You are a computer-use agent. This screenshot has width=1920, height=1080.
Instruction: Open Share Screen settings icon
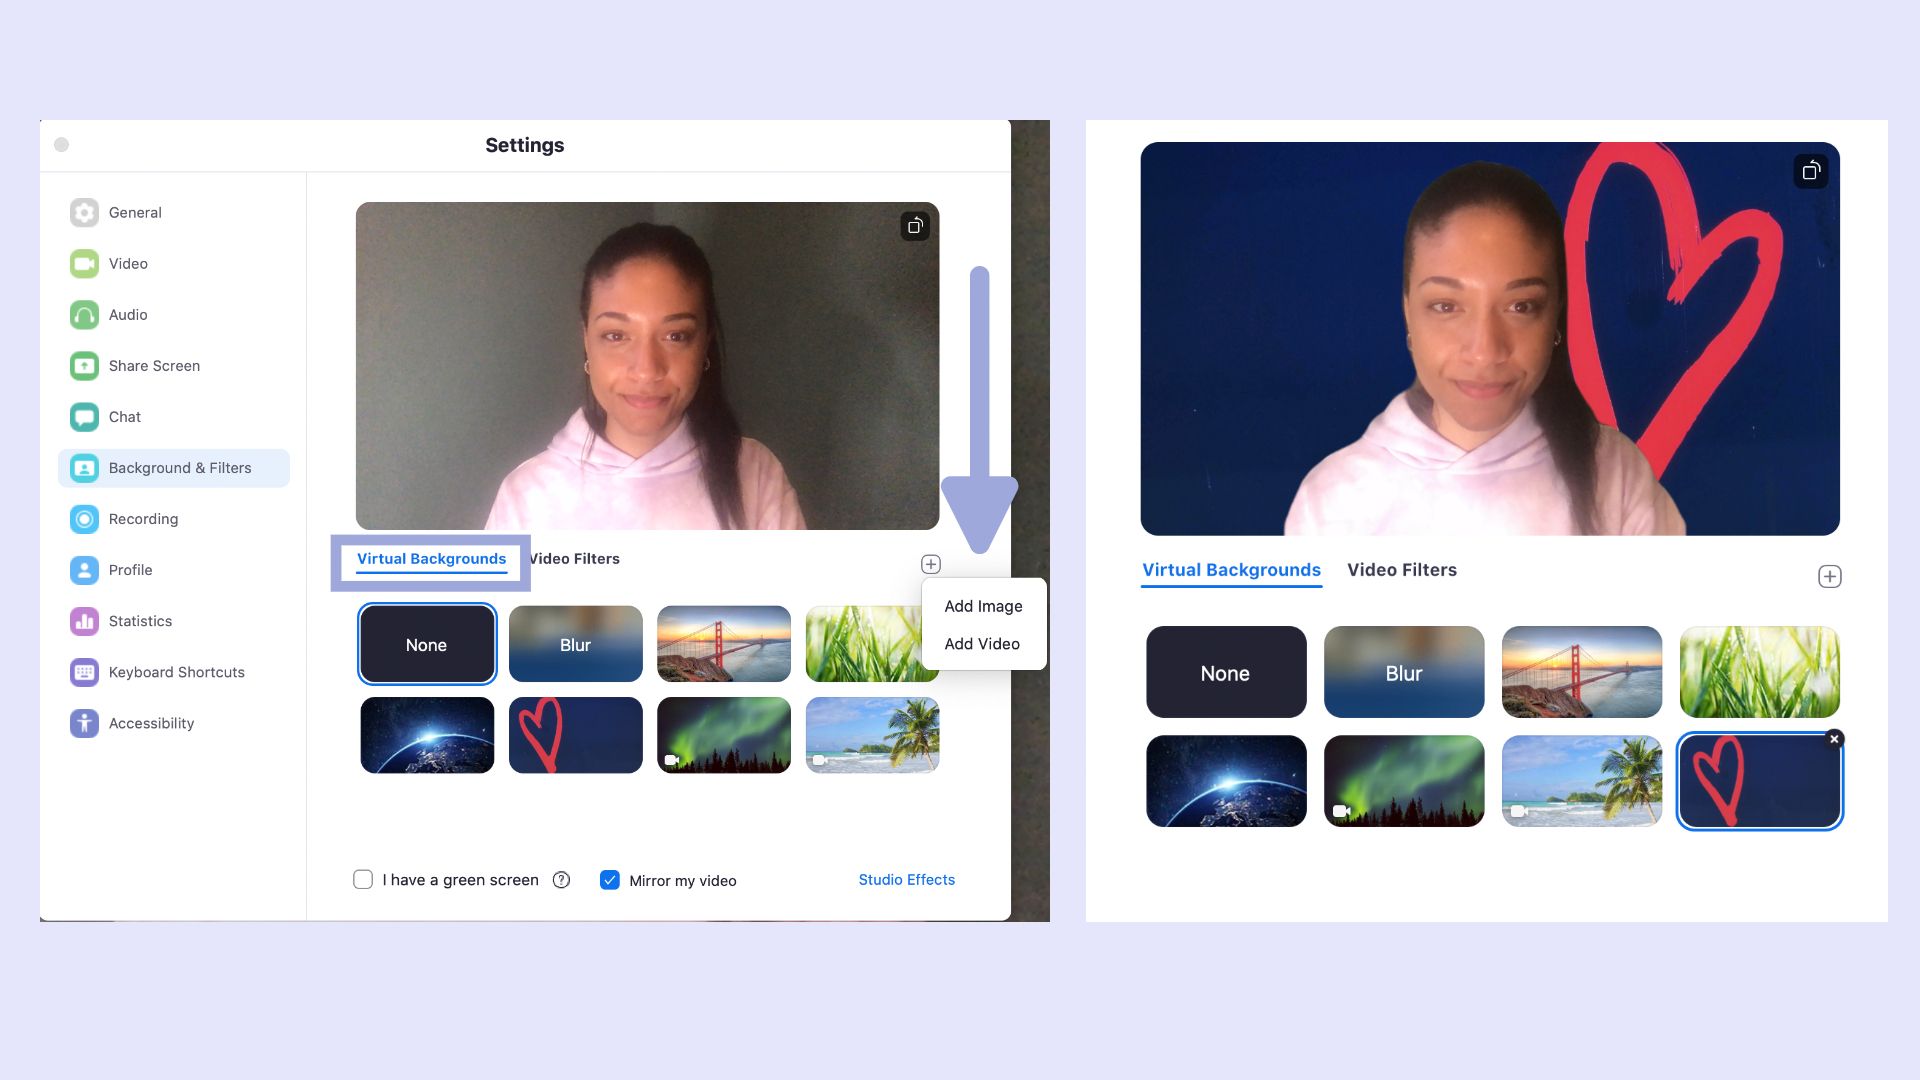coord(84,366)
